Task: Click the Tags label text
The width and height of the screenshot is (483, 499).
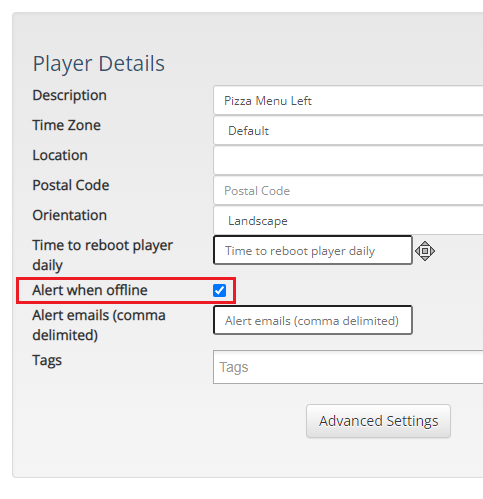Action: coord(47,361)
